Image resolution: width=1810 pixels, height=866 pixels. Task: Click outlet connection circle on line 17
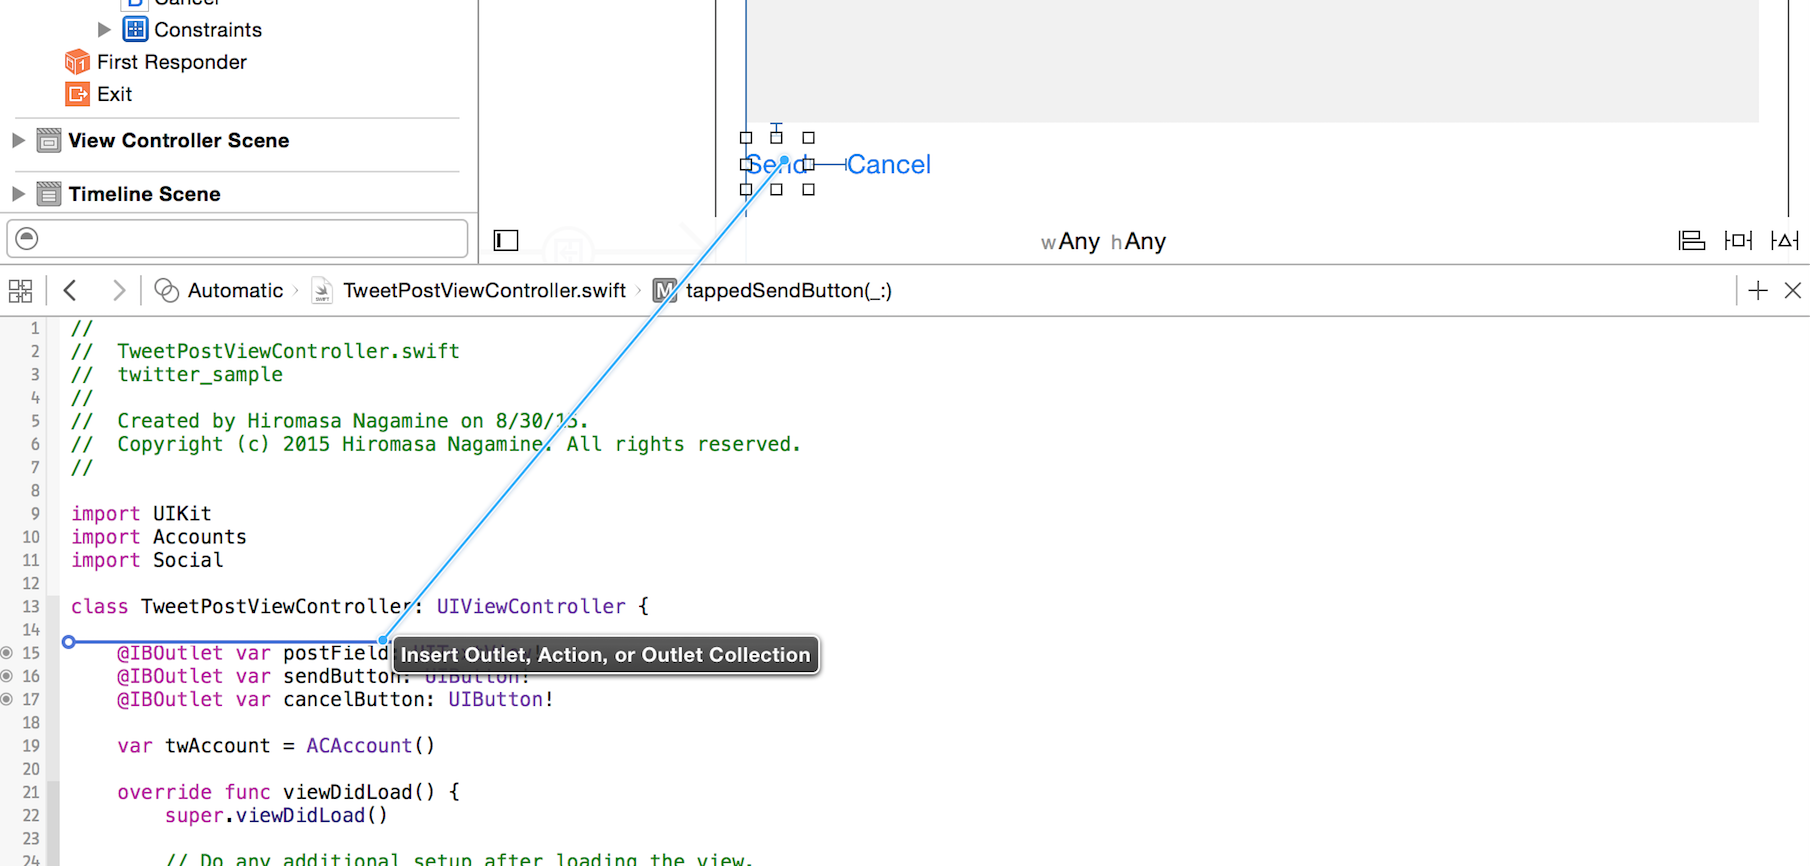(x=7, y=699)
